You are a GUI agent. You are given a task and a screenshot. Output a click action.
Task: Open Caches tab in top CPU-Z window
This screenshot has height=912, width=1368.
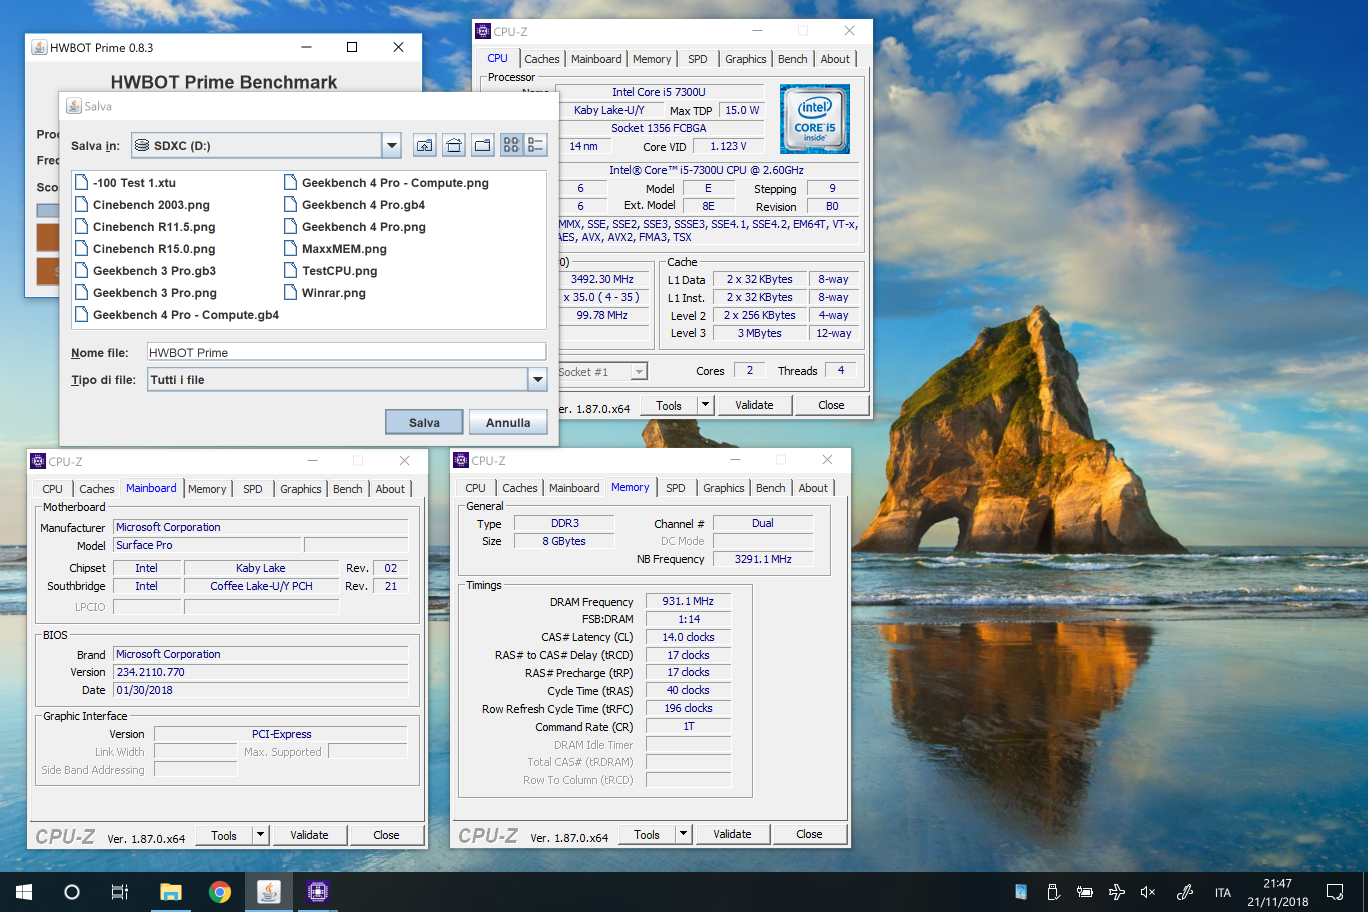(542, 59)
